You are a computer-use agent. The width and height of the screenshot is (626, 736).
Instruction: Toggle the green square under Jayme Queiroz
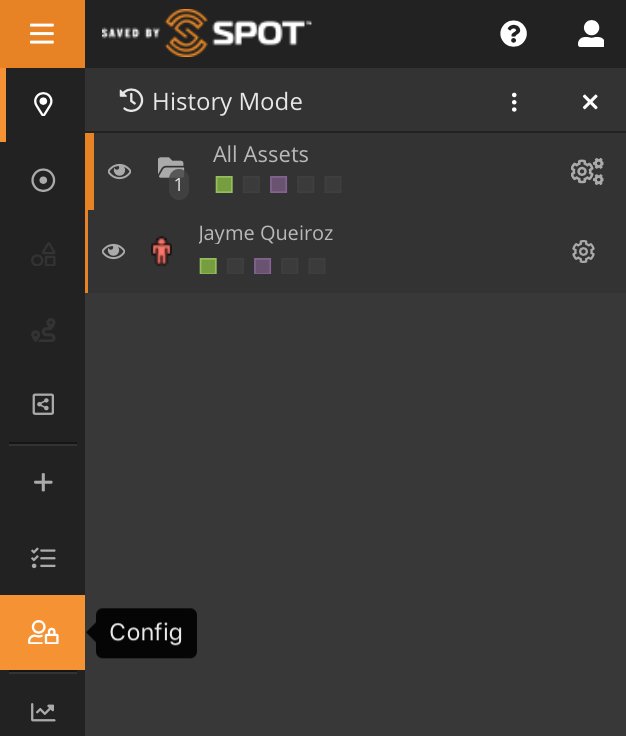(208, 266)
